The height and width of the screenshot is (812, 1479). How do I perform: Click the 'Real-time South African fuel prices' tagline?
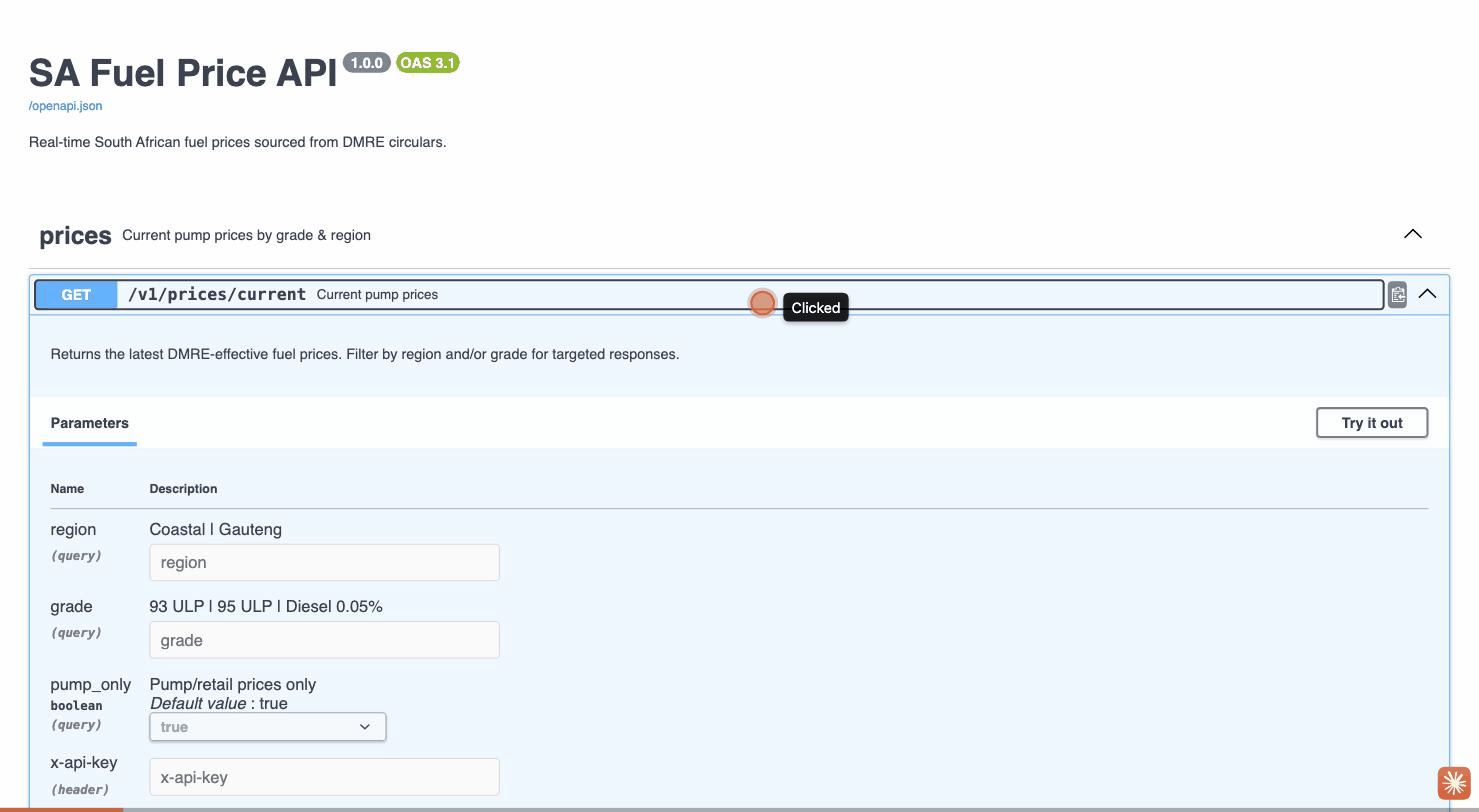237,142
